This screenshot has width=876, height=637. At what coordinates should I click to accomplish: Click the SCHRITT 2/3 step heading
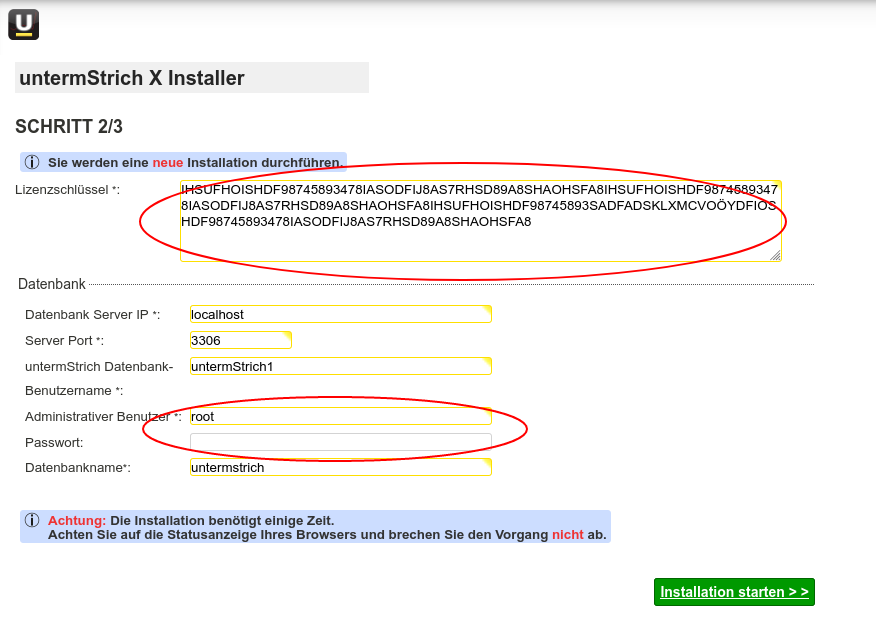pyautogui.click(x=69, y=126)
